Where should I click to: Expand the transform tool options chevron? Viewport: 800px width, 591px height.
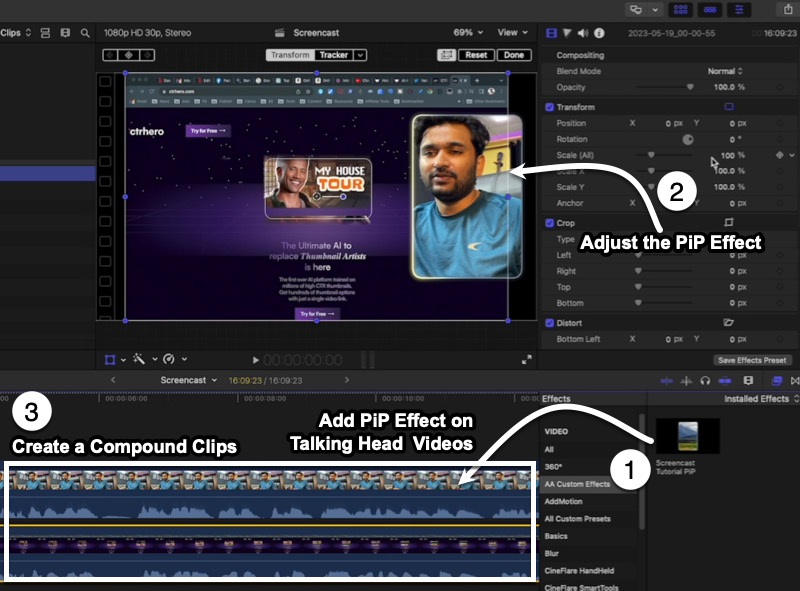[x=123, y=360]
